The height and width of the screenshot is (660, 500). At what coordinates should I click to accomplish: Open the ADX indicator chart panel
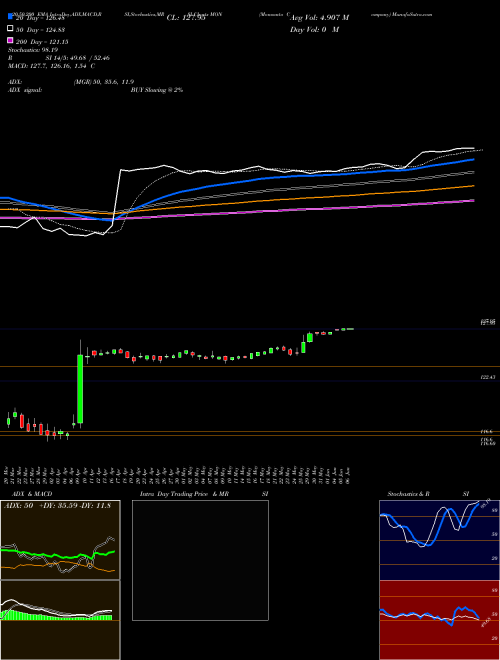[x=60, y=540]
